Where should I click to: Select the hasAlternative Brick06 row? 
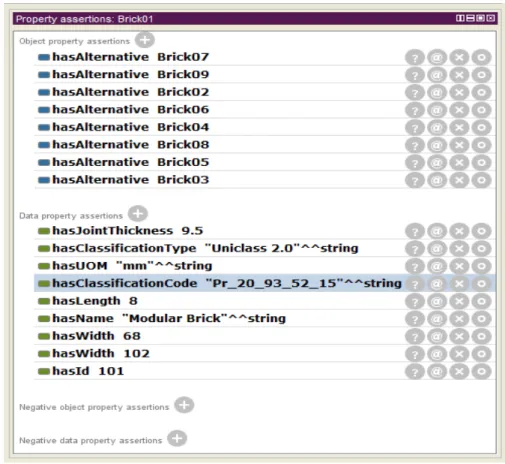point(265,110)
